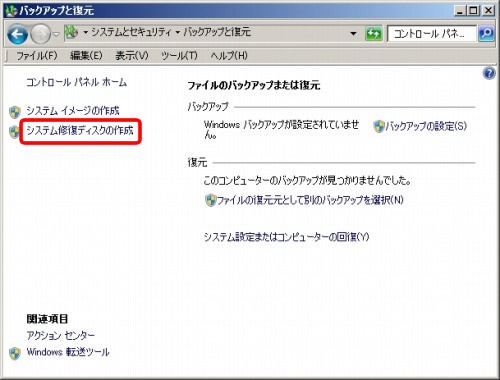Open help with the blue question mark icon
The image size is (500, 380).
[489, 73]
